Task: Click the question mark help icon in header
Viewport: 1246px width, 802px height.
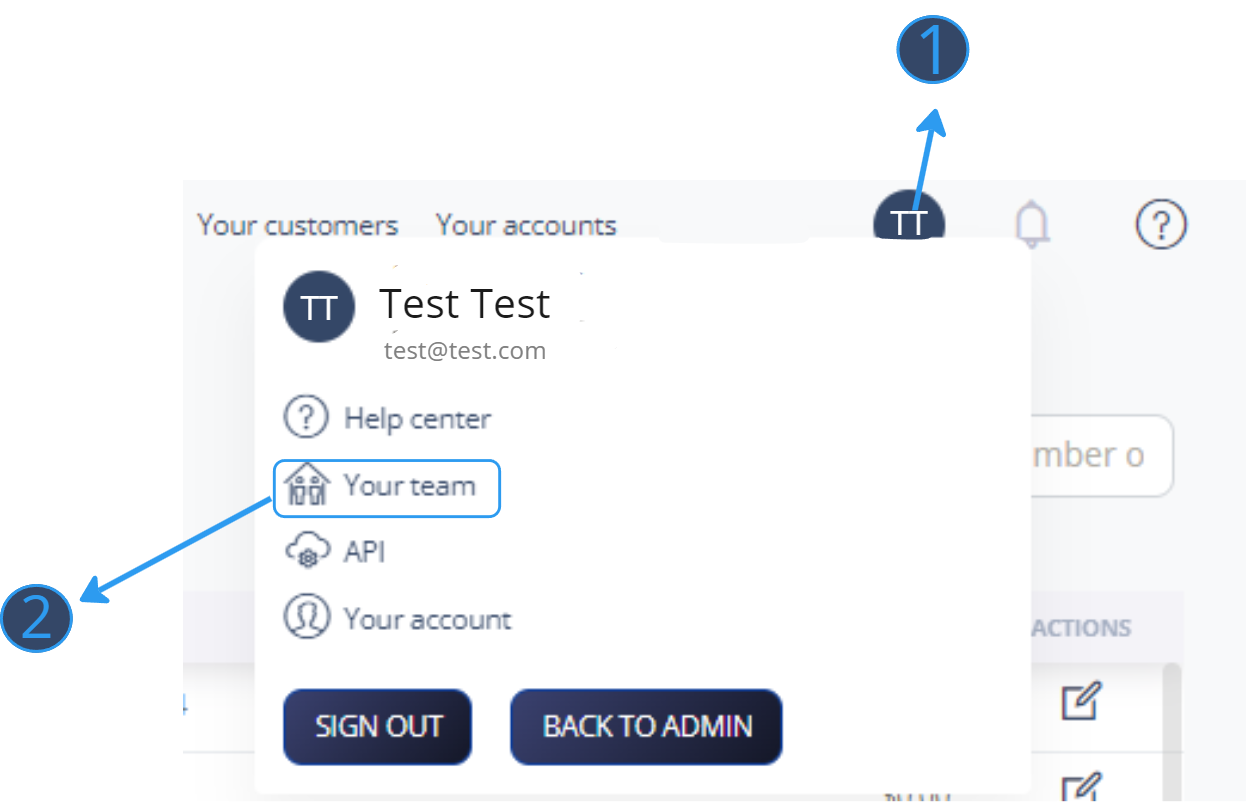Action: (1161, 224)
